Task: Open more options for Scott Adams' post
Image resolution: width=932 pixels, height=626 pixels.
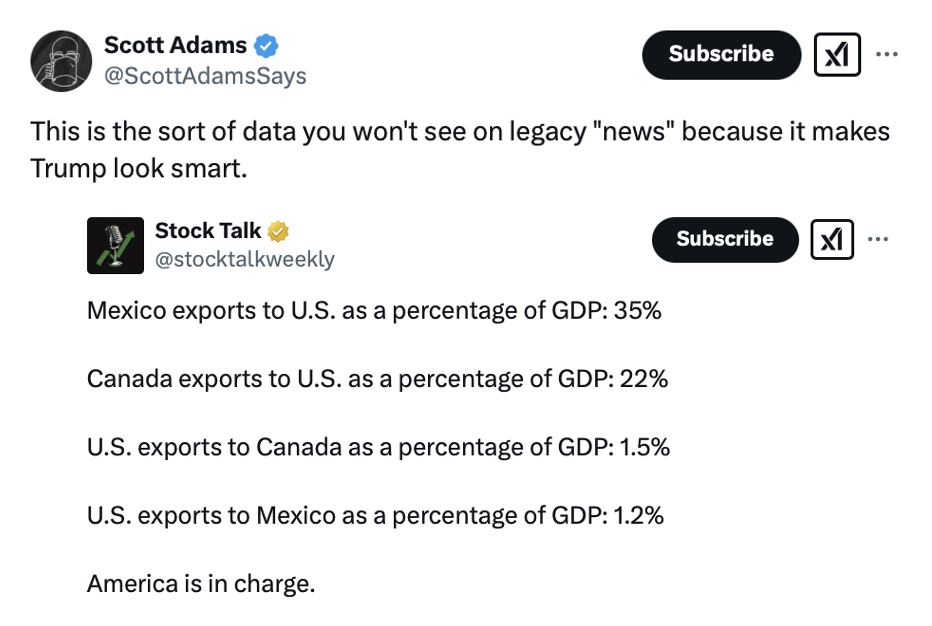Action: [x=886, y=54]
